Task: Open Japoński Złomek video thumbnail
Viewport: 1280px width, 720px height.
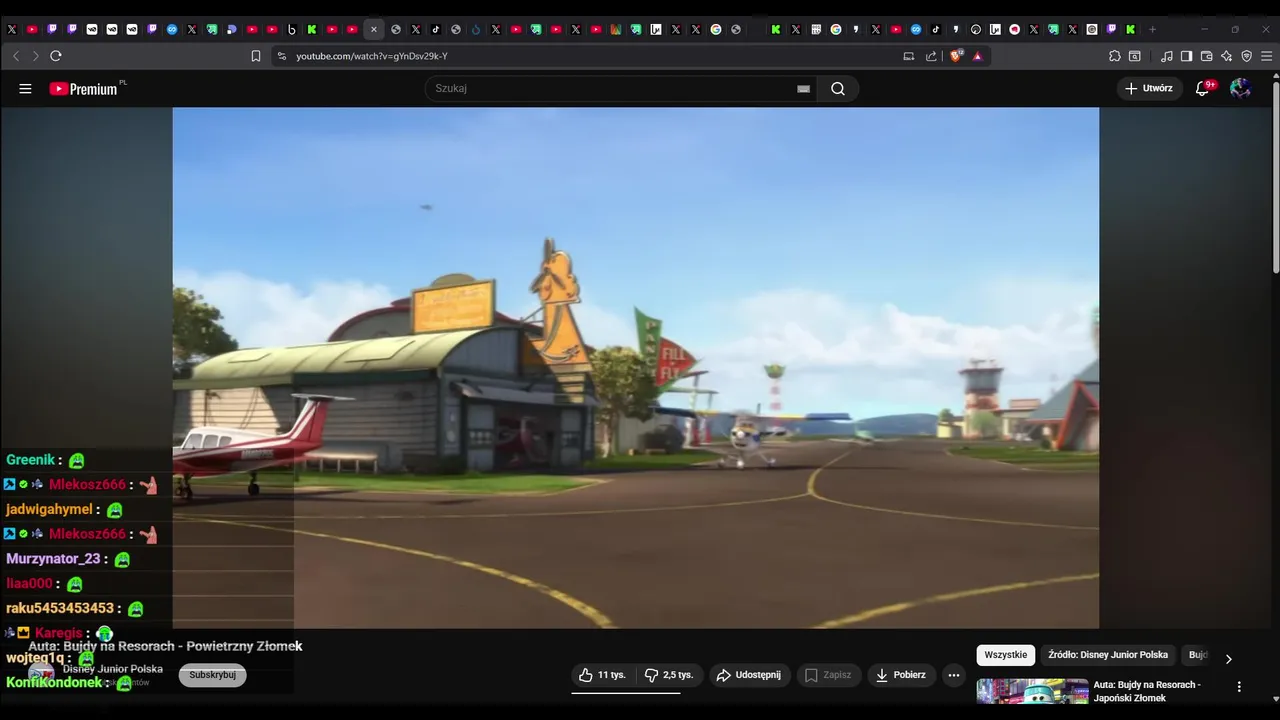Action: (1032, 692)
